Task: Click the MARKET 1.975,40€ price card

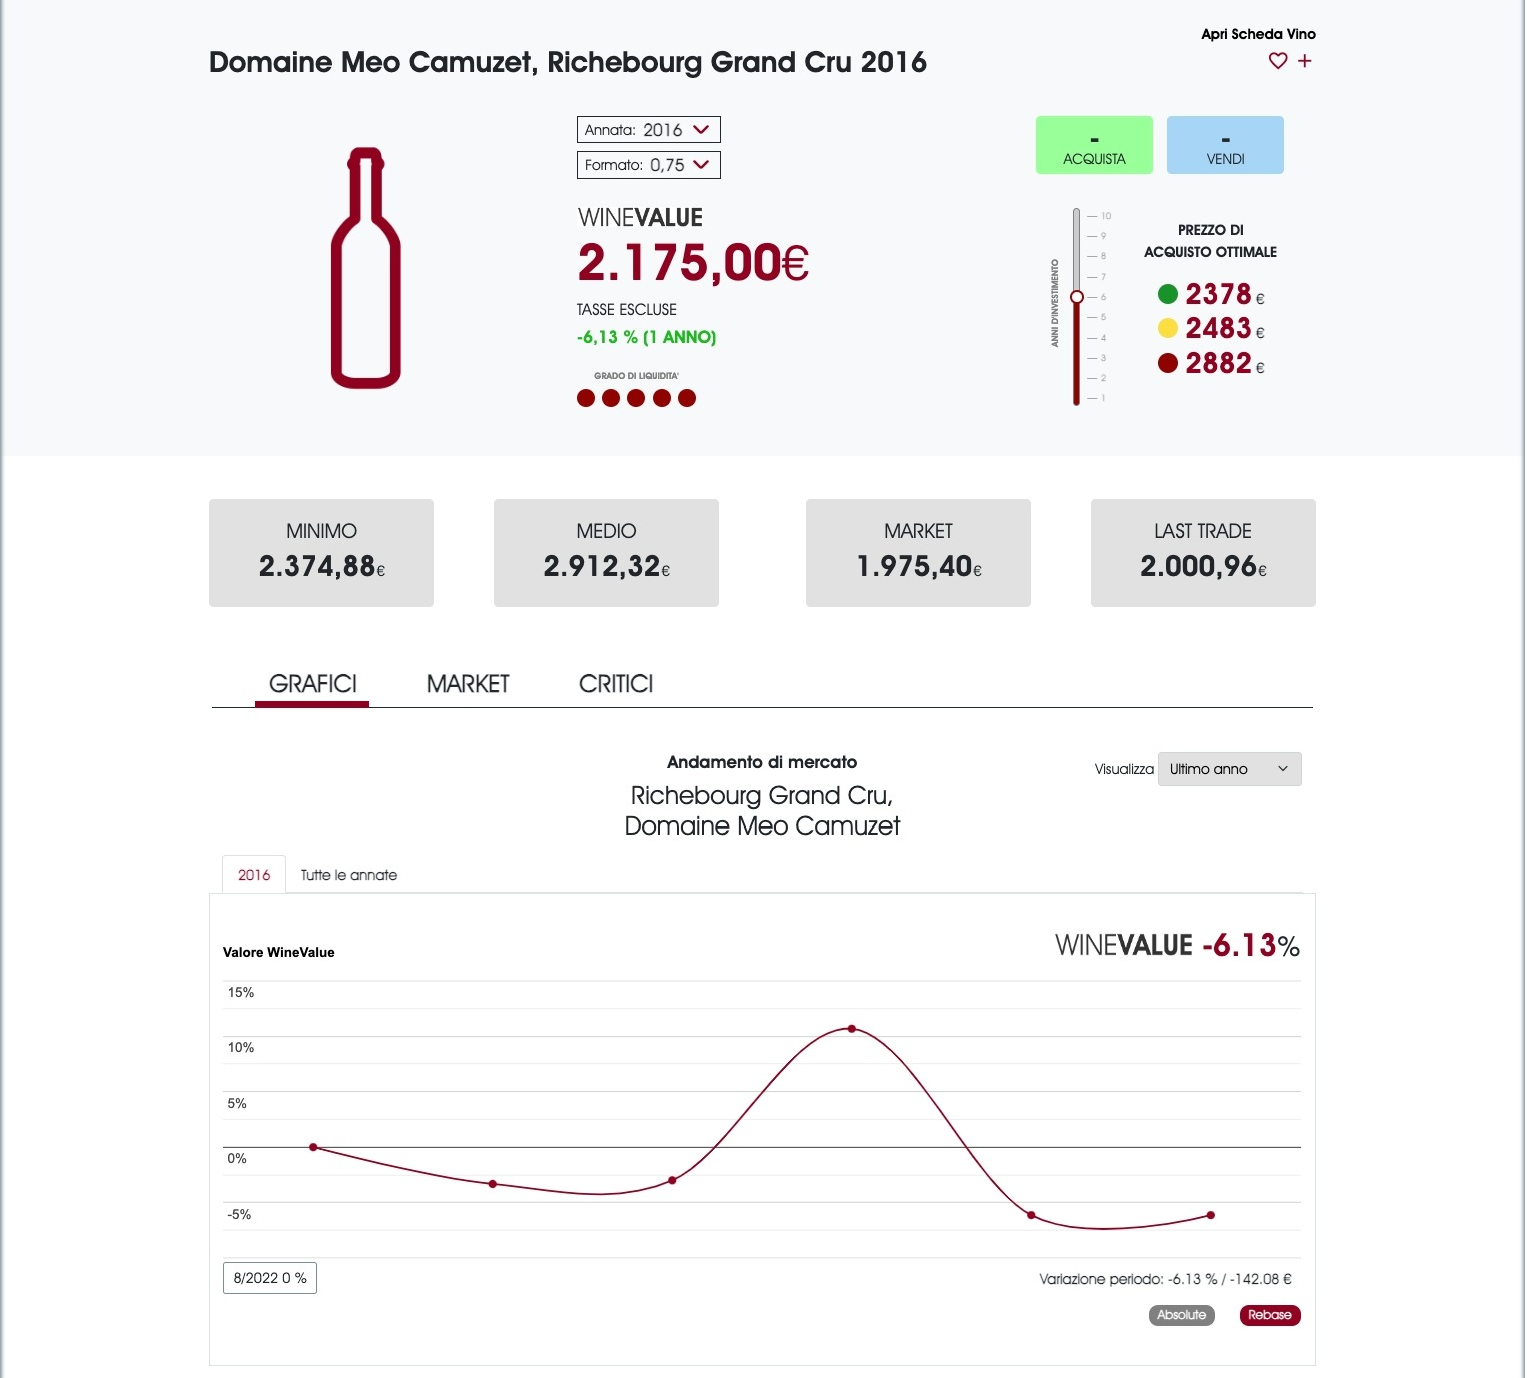Action: [918, 553]
